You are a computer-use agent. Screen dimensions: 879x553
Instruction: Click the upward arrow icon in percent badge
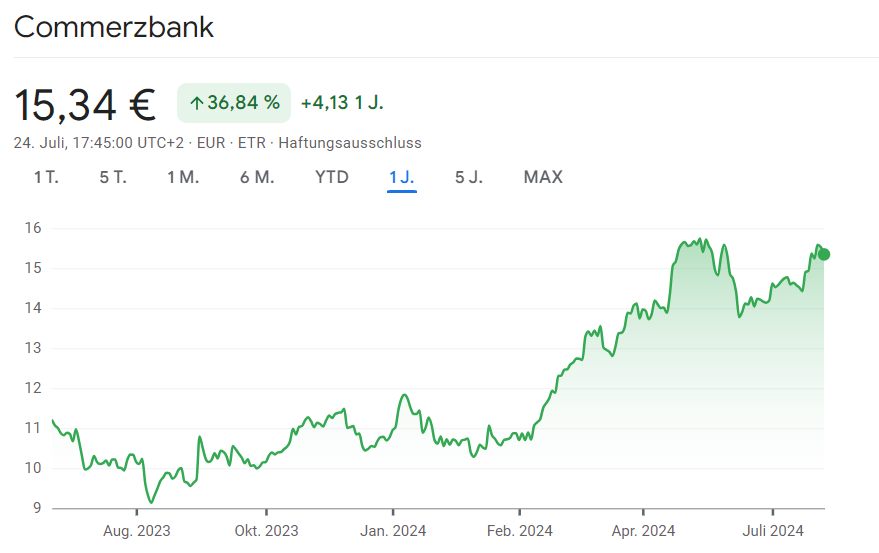(196, 103)
